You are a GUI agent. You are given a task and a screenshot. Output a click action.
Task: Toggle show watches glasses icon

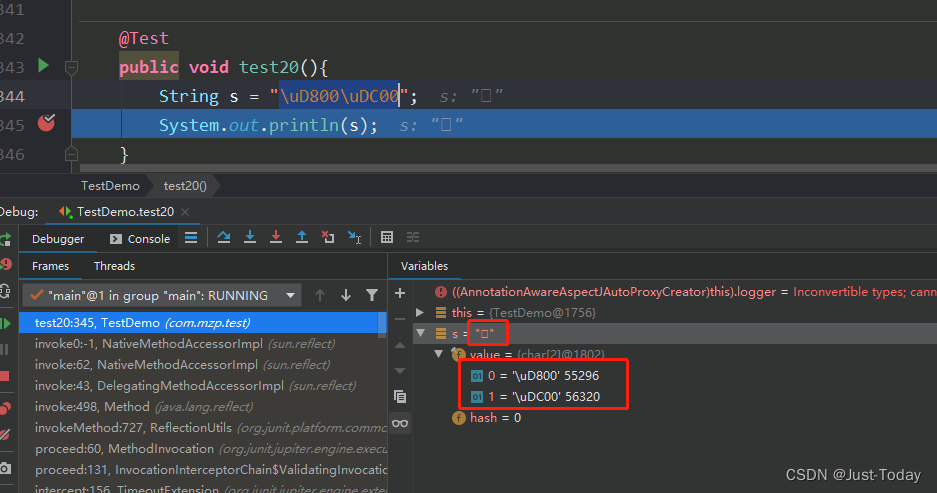coord(400,423)
